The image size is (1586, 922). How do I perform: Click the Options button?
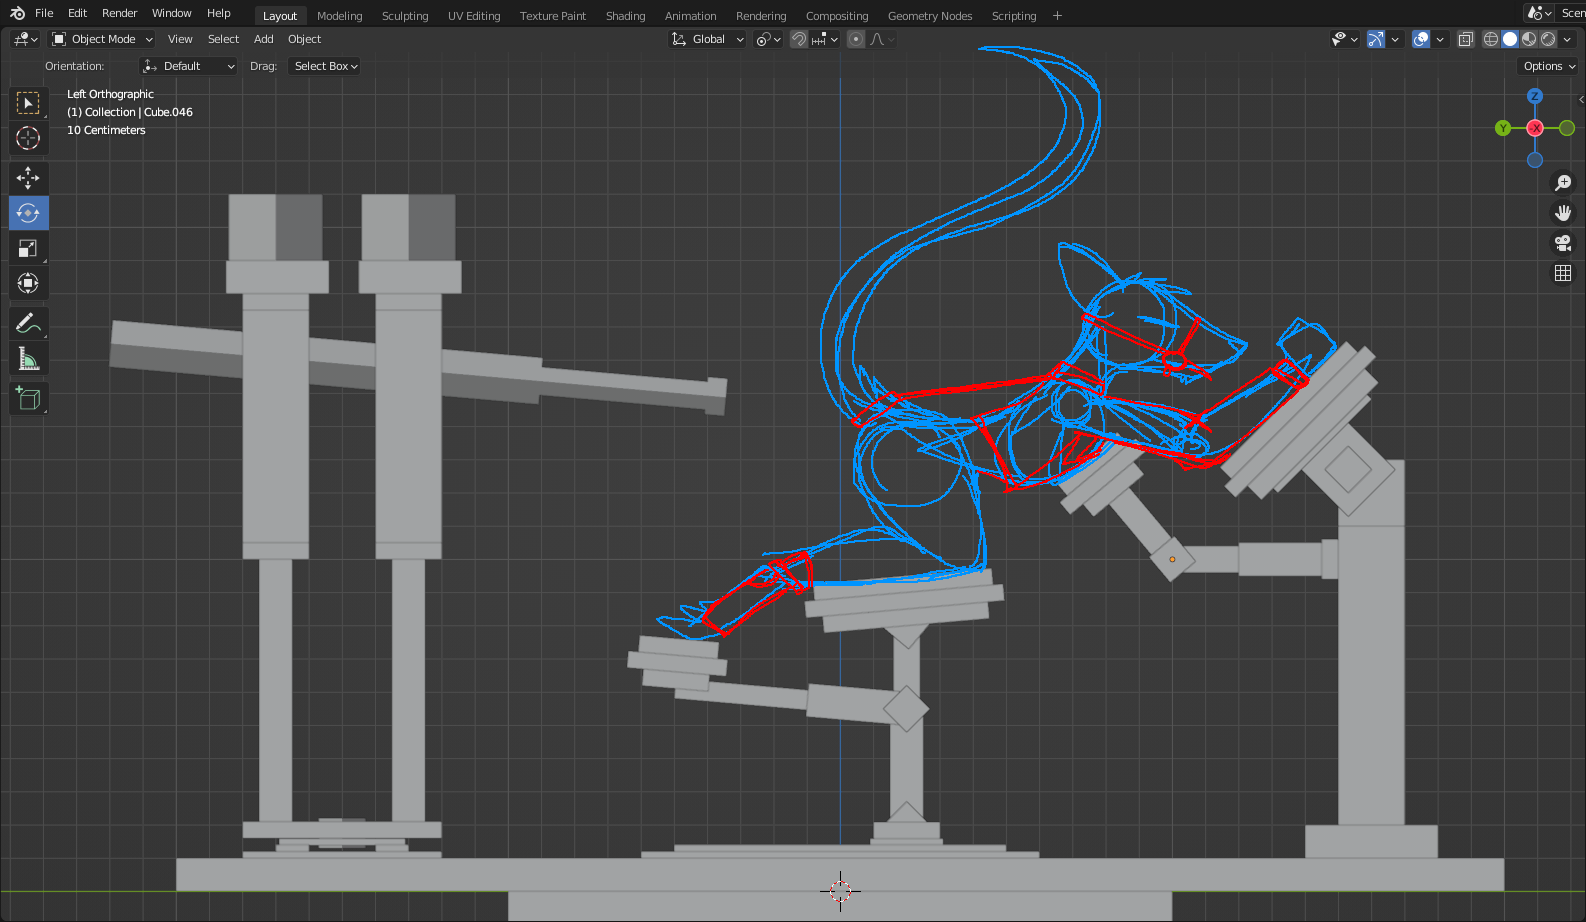[1548, 66]
